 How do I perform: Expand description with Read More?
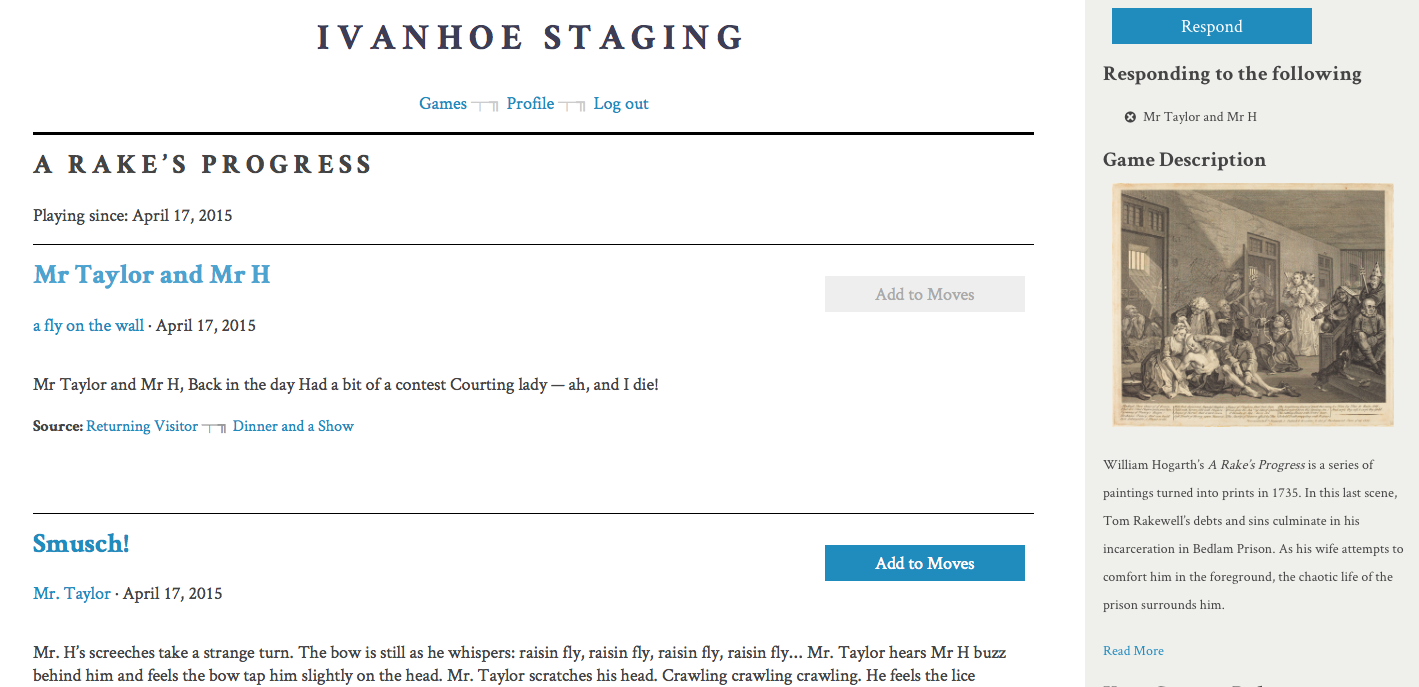pyautogui.click(x=1133, y=651)
